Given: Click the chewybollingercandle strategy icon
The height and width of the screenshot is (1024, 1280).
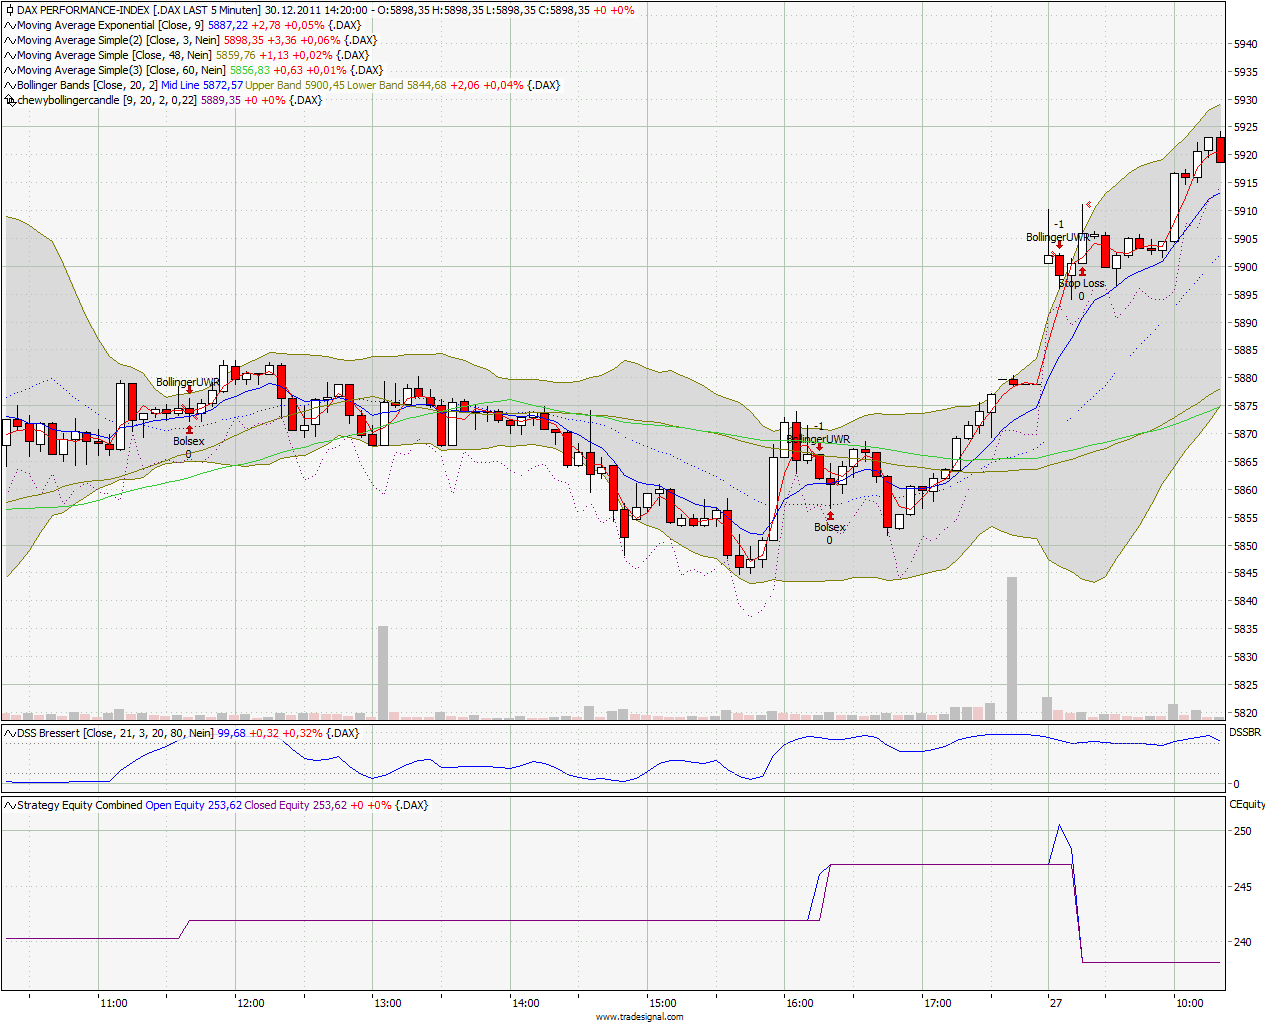Looking at the screenshot, I should [10, 100].
